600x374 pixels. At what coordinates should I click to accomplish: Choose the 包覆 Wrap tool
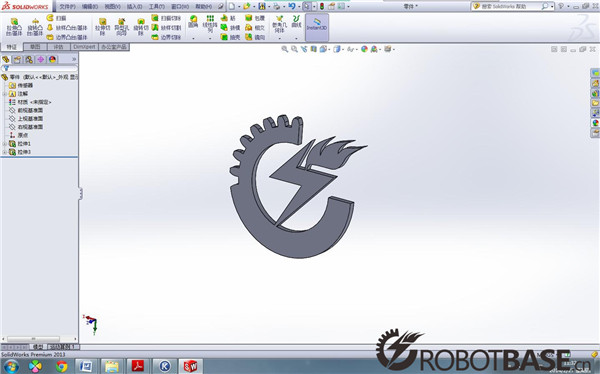pos(255,18)
